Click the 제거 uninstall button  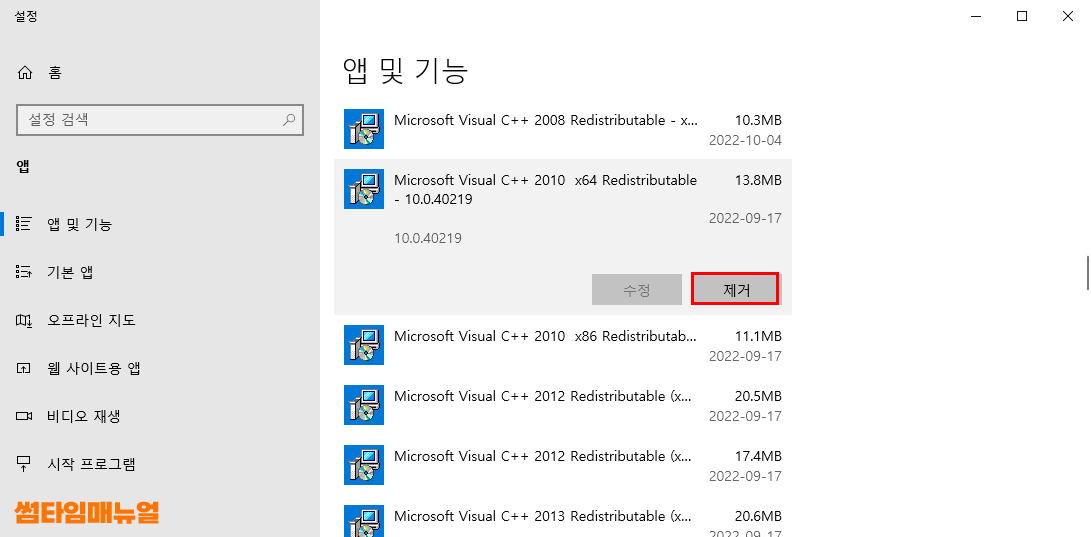[735, 289]
